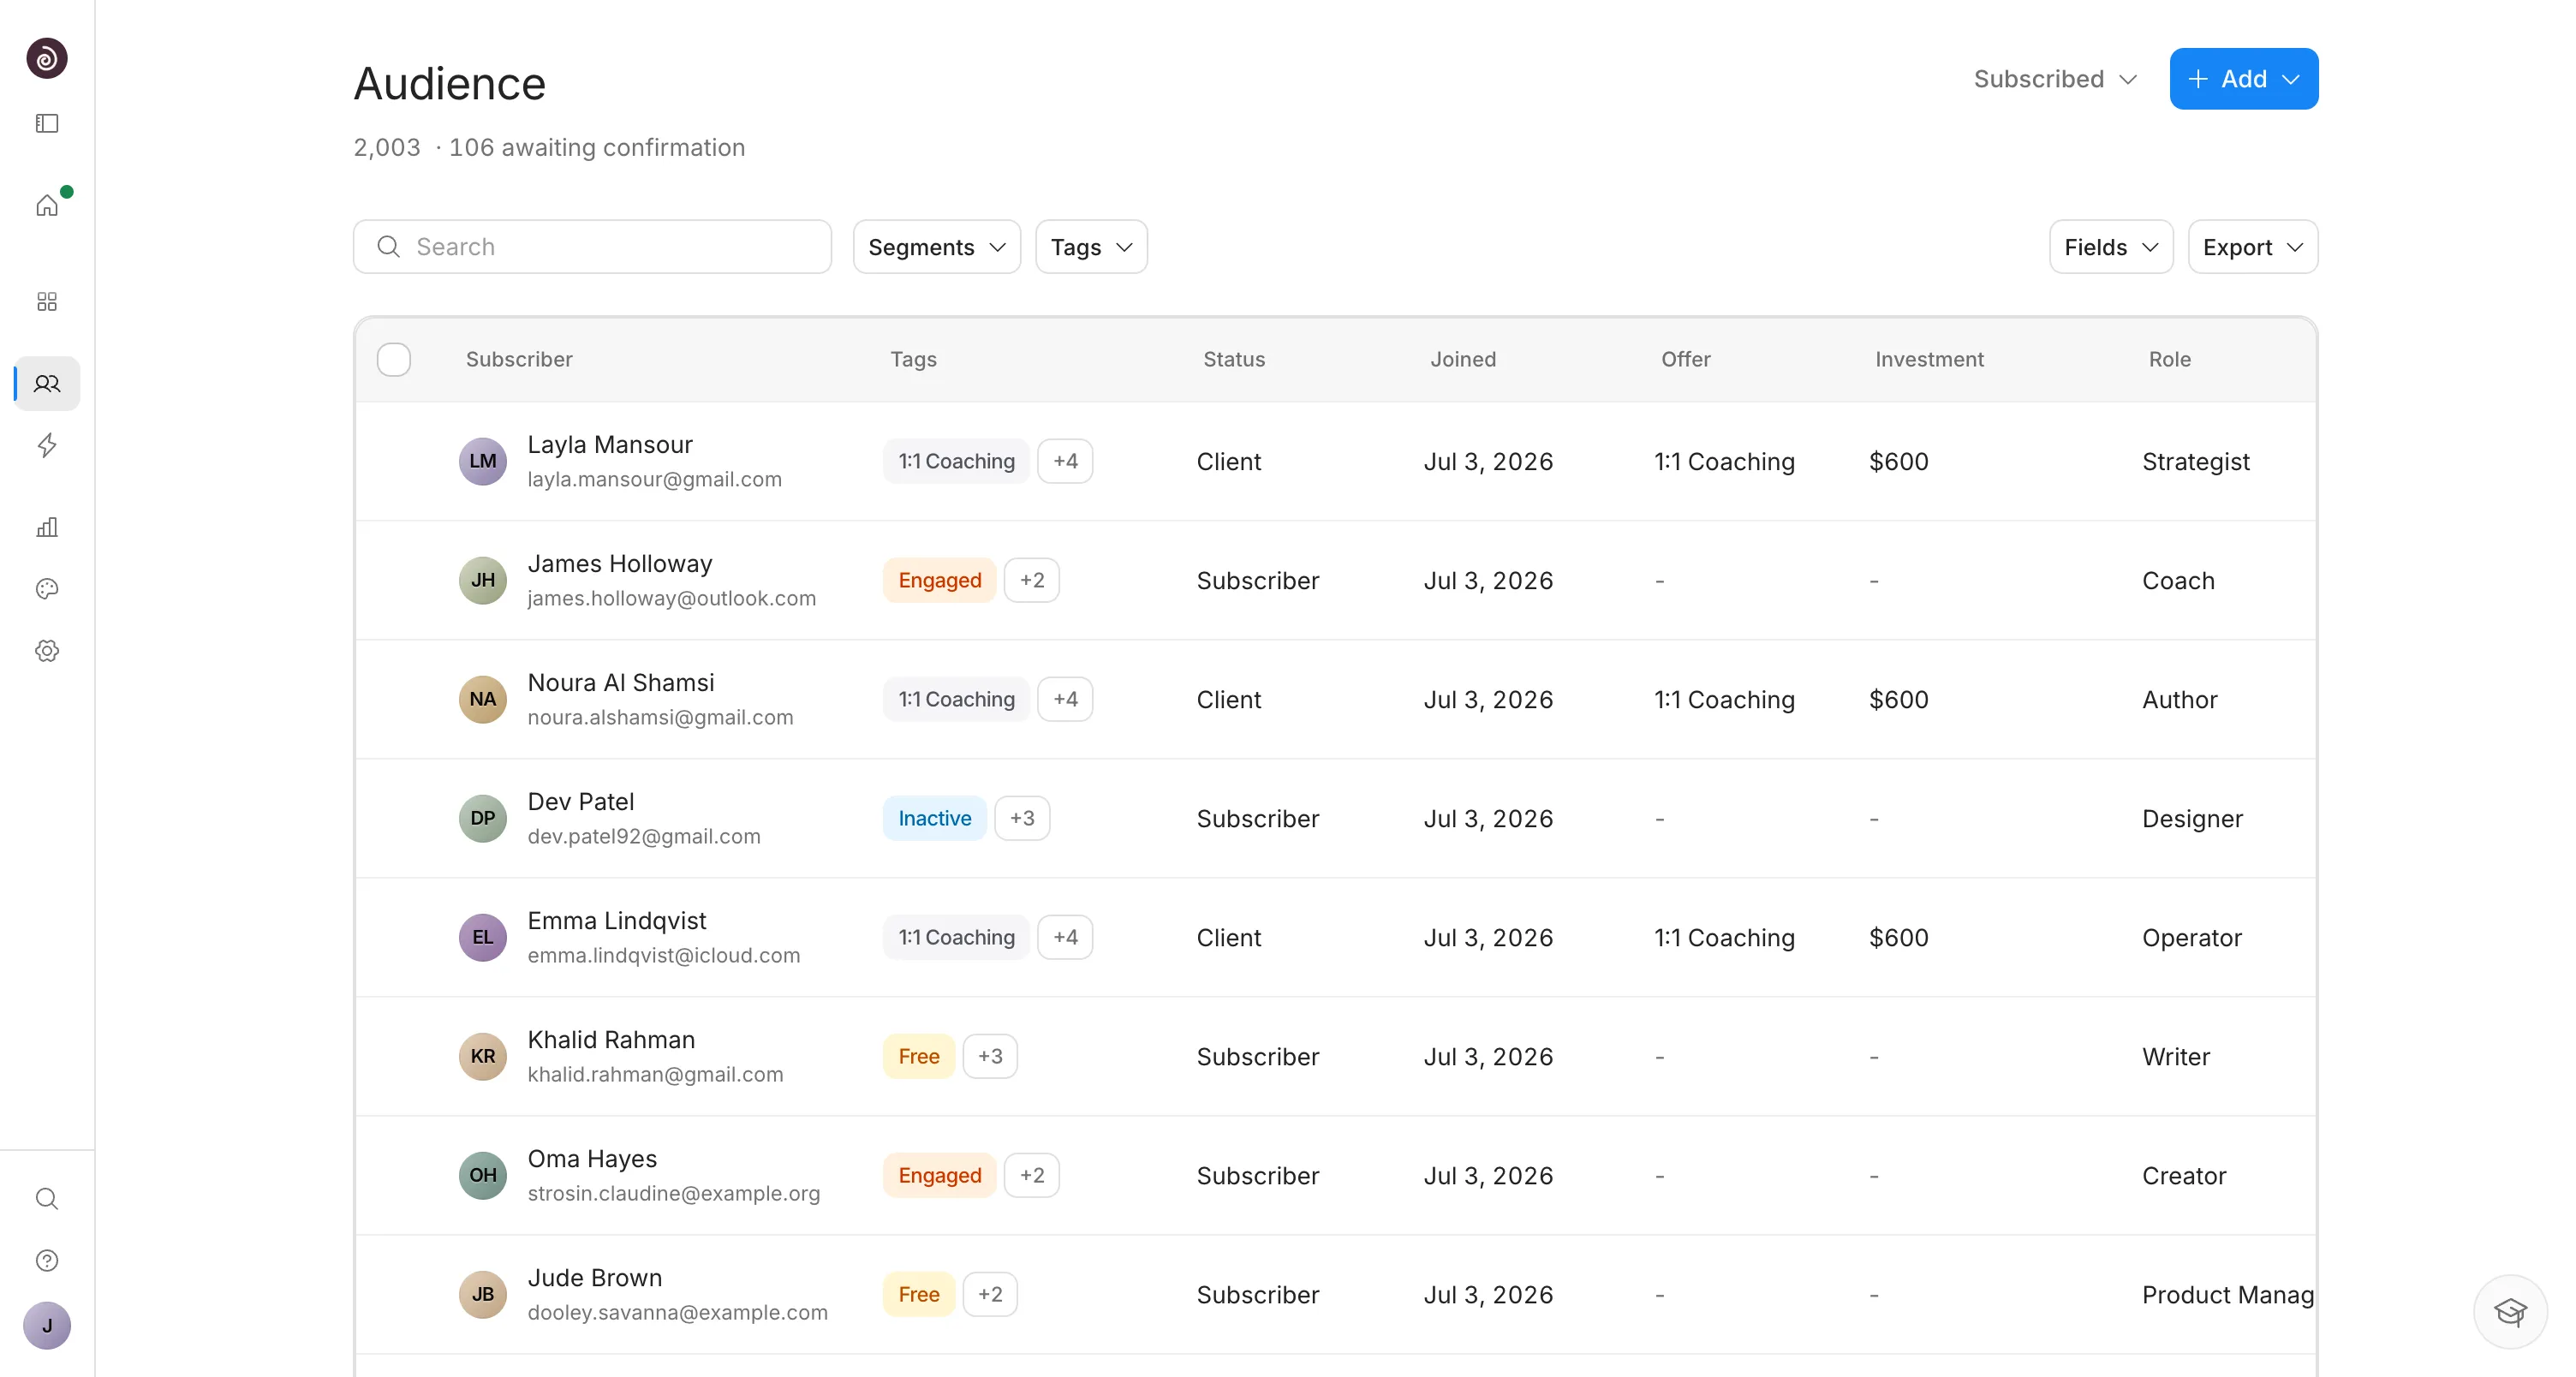Open the help question mark icon
This screenshot has height=1377, width=2576.
(x=47, y=1261)
